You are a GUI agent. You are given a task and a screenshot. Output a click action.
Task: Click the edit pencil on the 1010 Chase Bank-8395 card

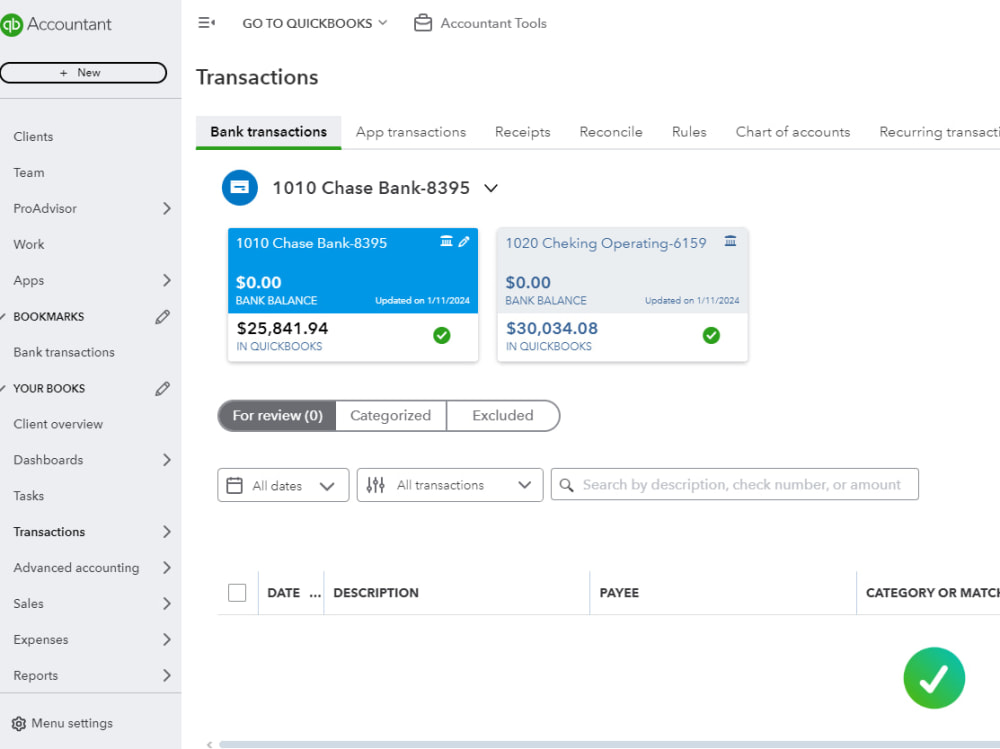pyautogui.click(x=464, y=241)
